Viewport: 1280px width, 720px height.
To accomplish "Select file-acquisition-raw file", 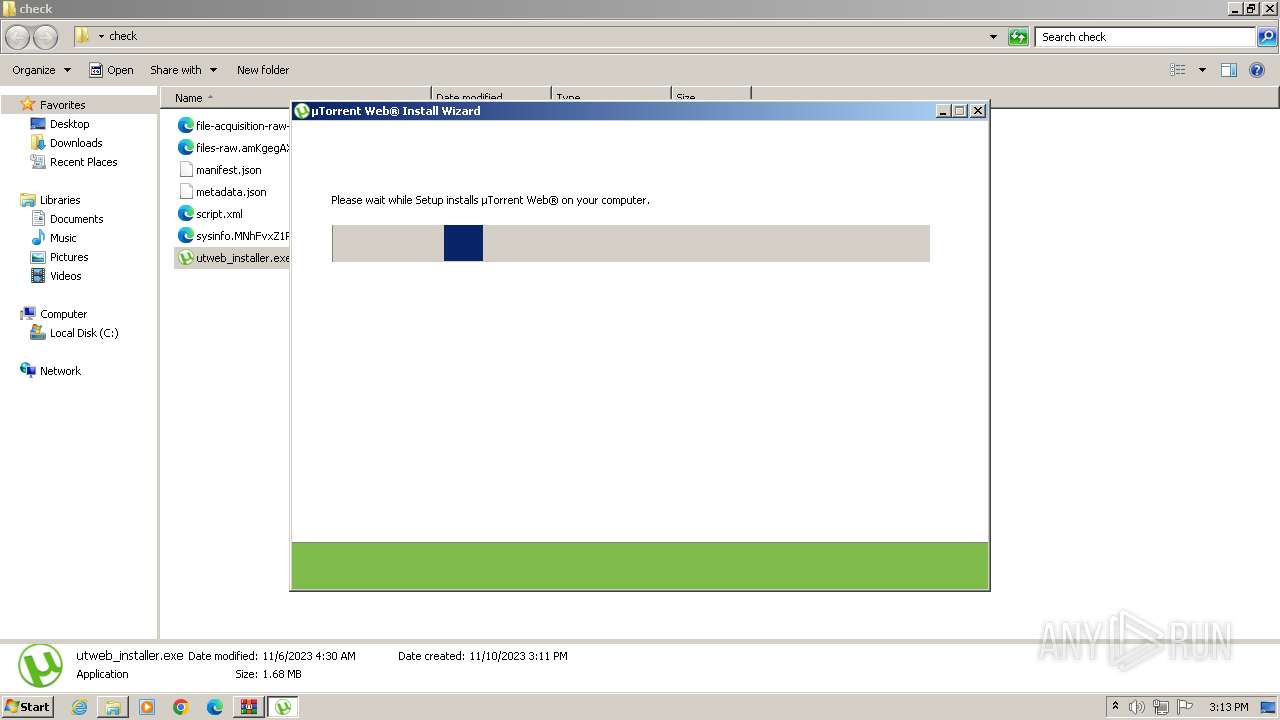I will click(233, 126).
